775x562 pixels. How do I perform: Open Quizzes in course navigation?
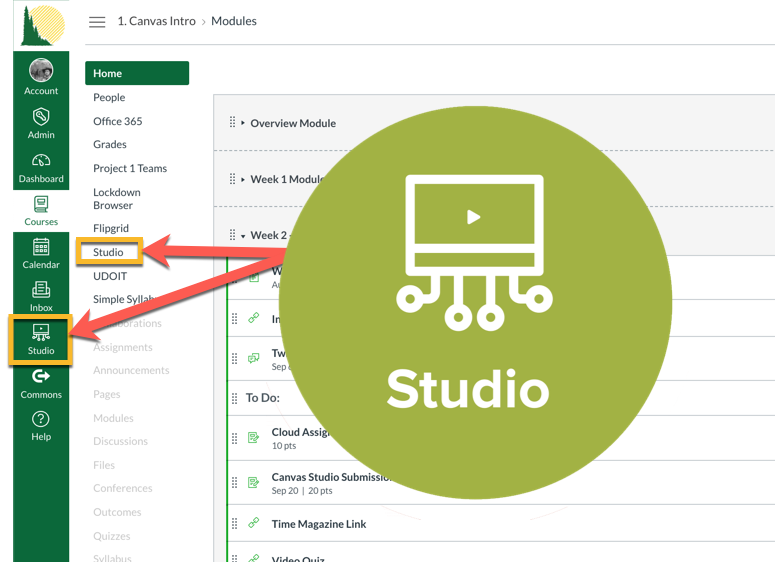pyautogui.click(x=112, y=536)
